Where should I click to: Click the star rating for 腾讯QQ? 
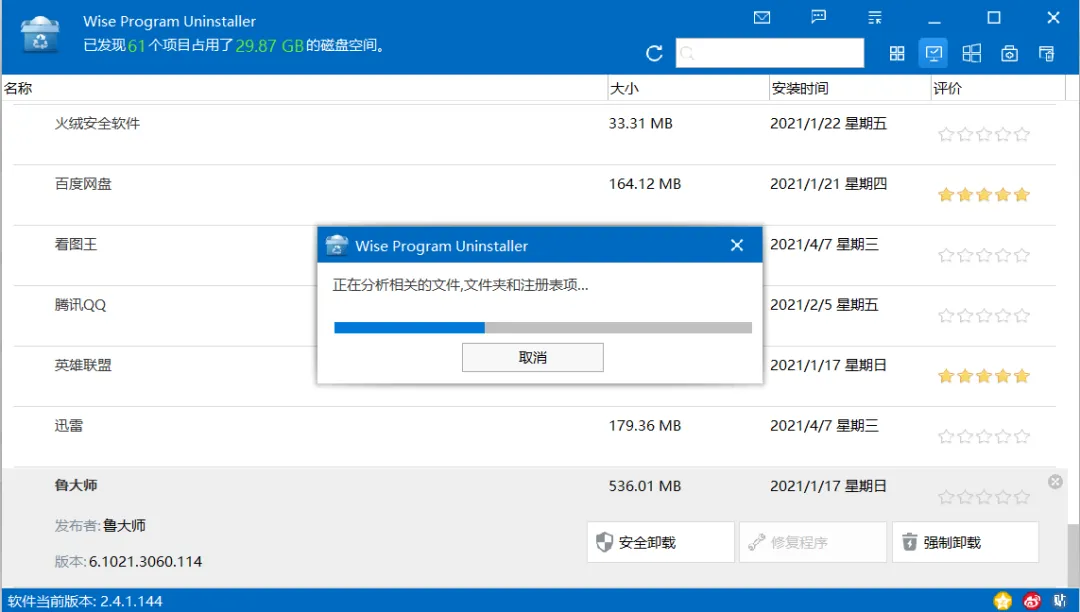[984, 316]
